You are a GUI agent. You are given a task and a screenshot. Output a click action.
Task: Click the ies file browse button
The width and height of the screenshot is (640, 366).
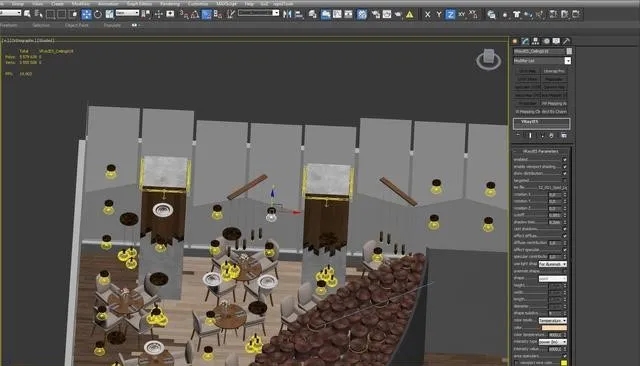pos(552,187)
